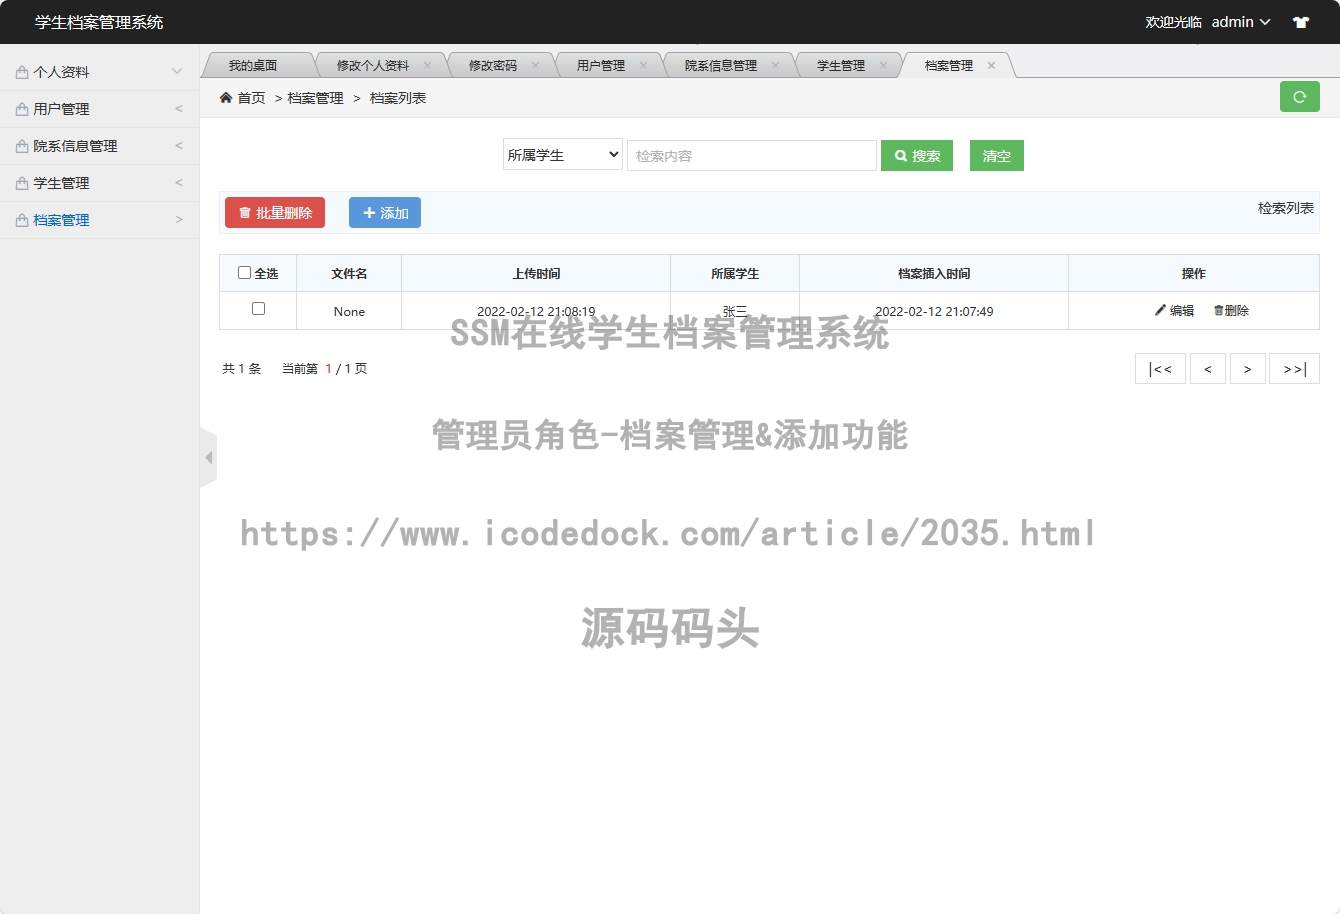Click the 2022-02-12 21:07:49 cell
Screen dimensions: 1340x914
point(934,311)
